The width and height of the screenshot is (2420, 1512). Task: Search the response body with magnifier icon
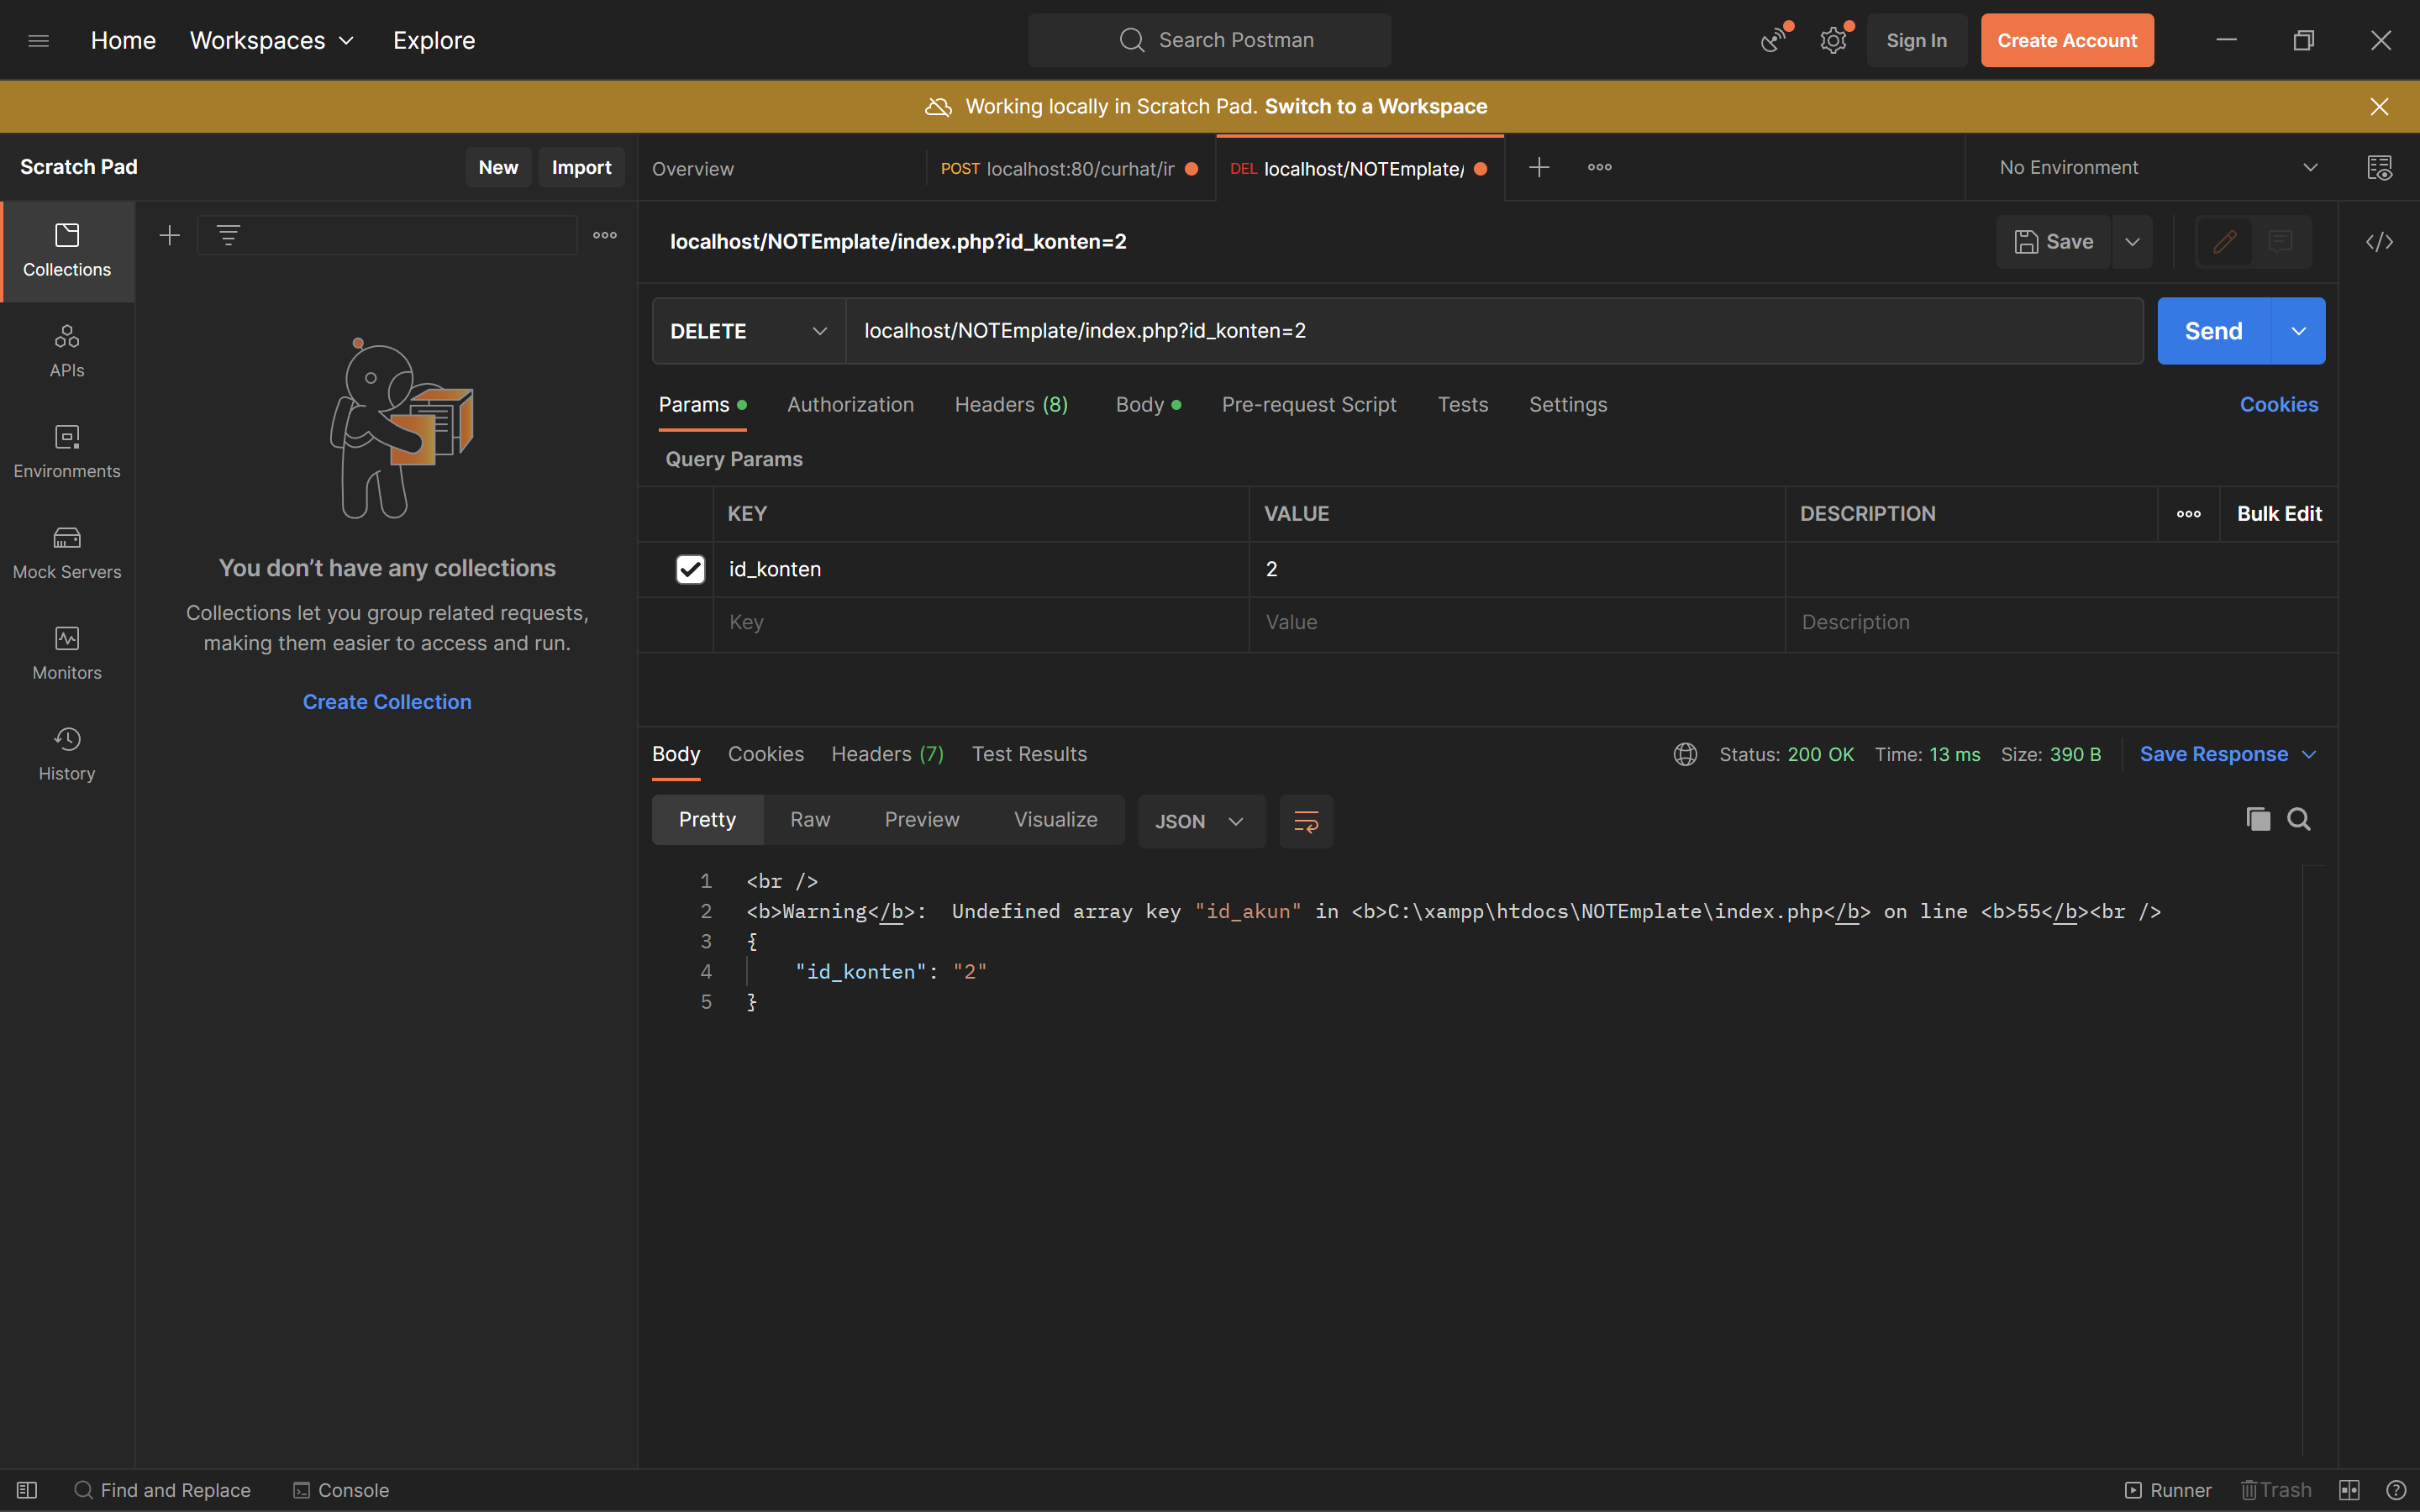pyautogui.click(x=2299, y=819)
